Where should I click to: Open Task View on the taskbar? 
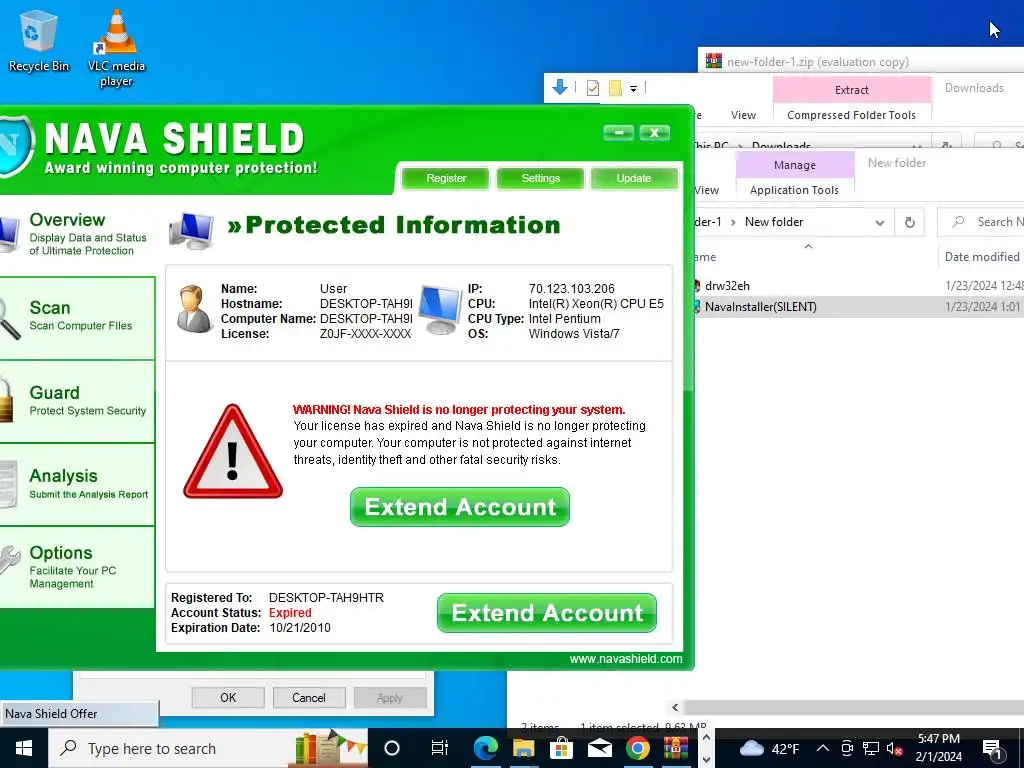pyautogui.click(x=440, y=748)
